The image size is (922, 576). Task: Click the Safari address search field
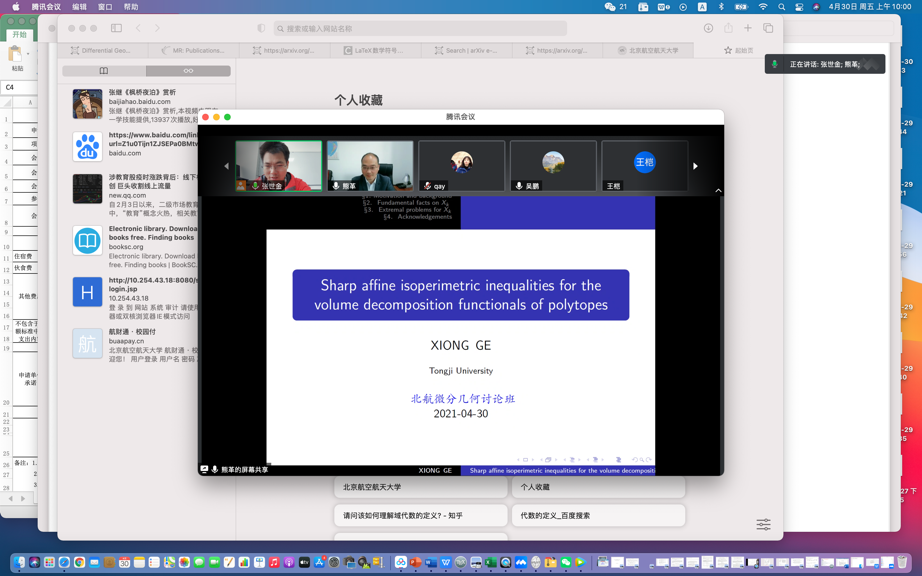420,29
